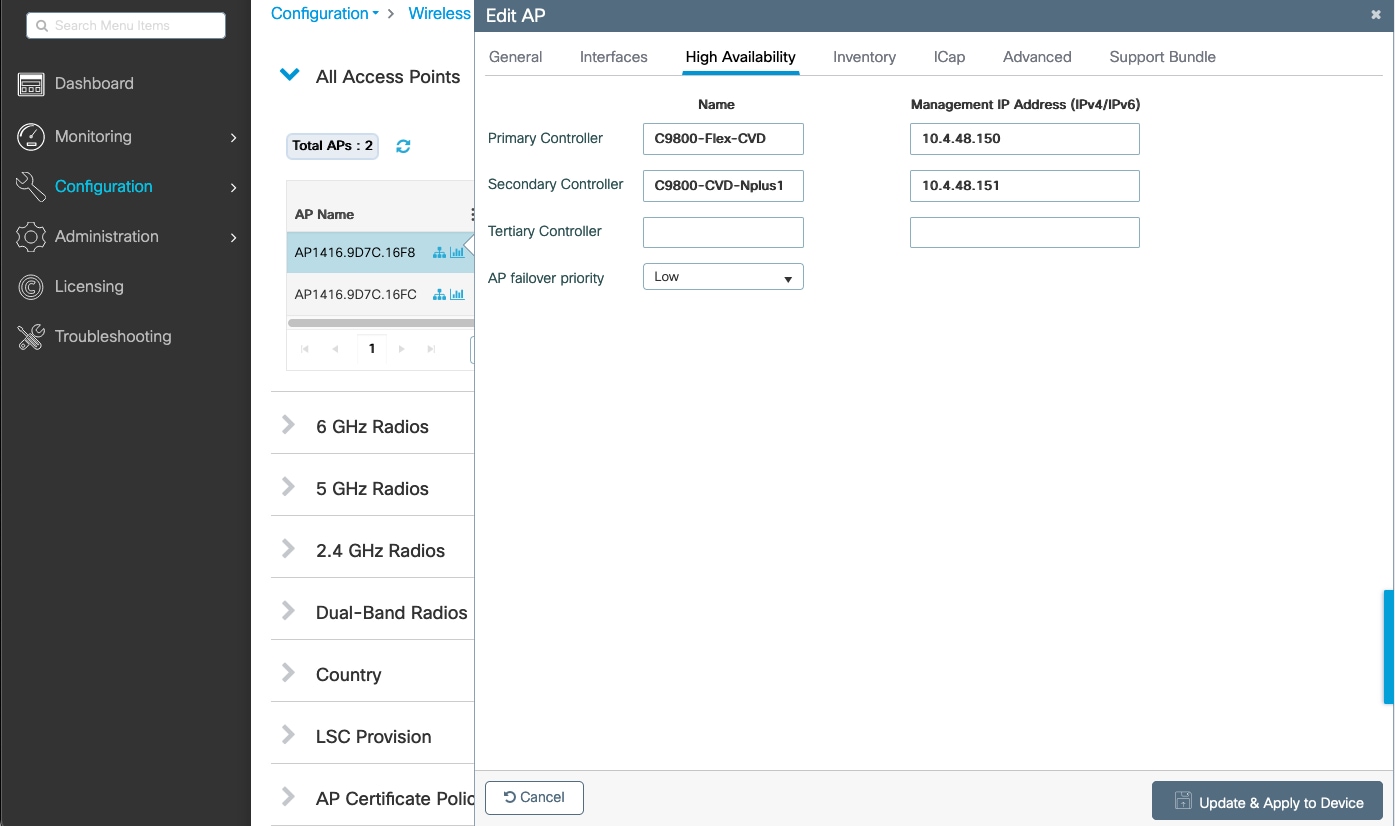1395x826 pixels.
Task: Open the Support Bundle tab
Action: coord(1163,57)
